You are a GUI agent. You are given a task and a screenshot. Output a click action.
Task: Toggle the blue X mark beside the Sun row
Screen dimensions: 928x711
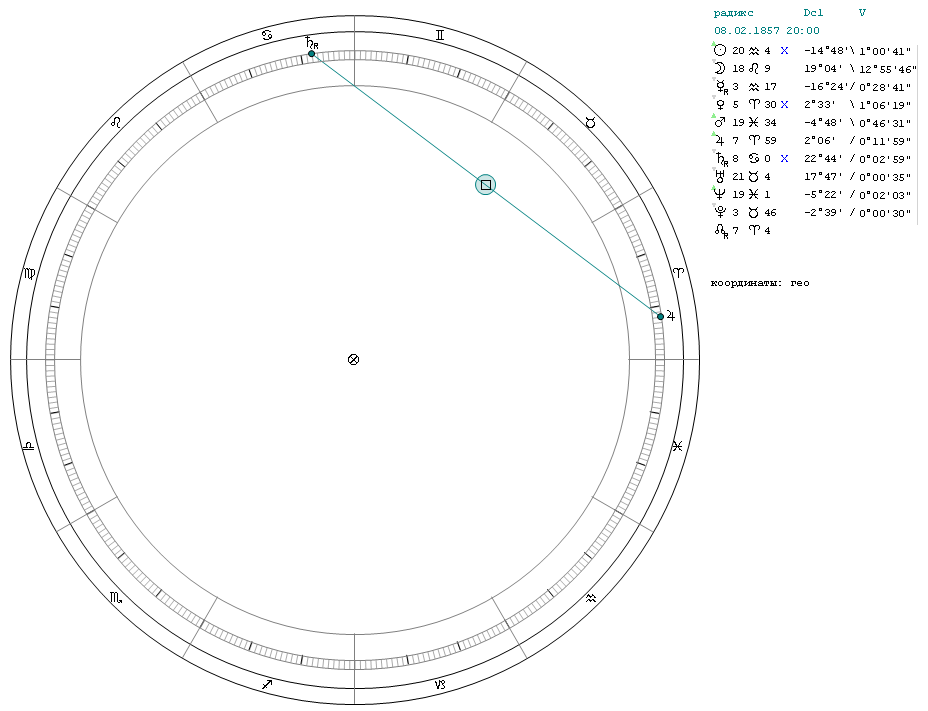784,50
